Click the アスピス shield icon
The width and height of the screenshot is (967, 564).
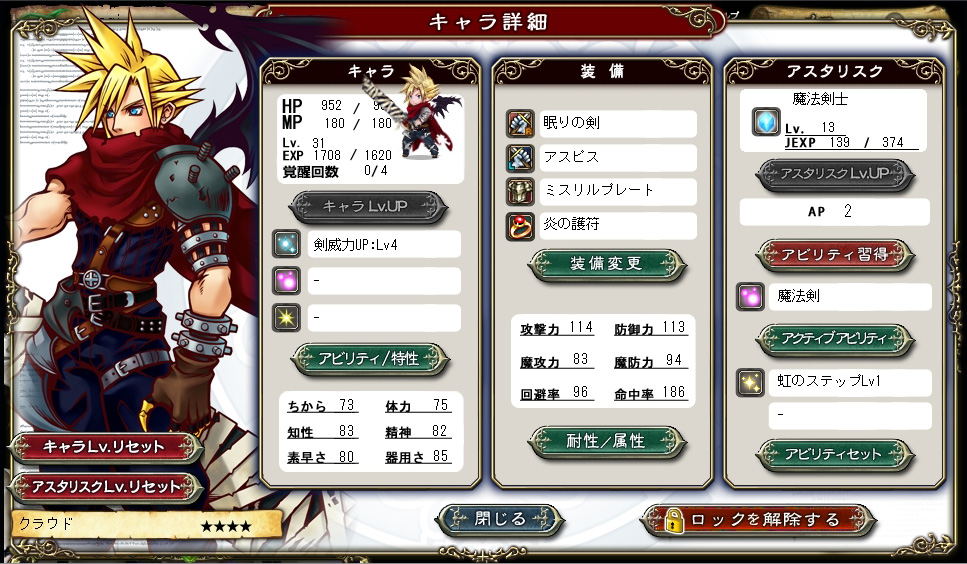point(520,157)
